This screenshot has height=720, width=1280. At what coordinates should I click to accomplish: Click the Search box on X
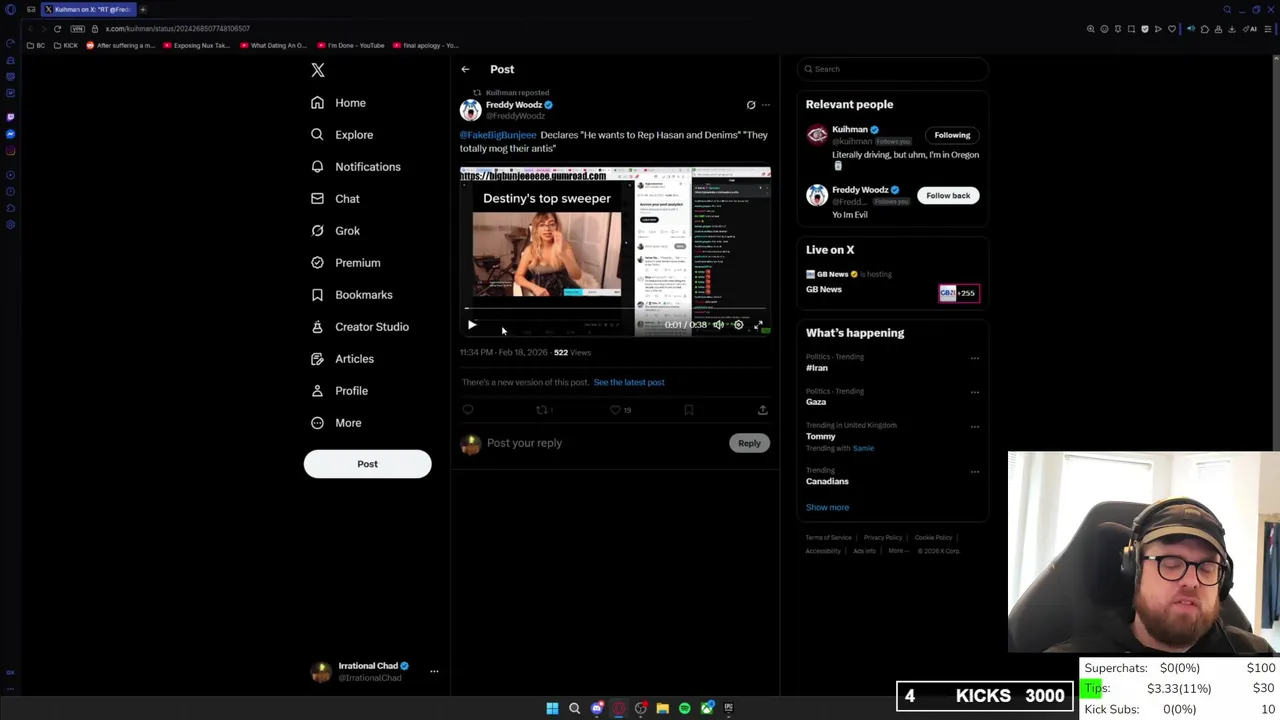click(893, 69)
